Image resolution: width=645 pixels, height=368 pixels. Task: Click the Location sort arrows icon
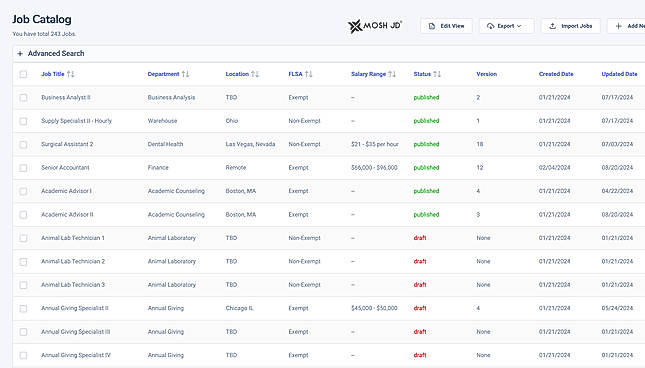(x=255, y=74)
